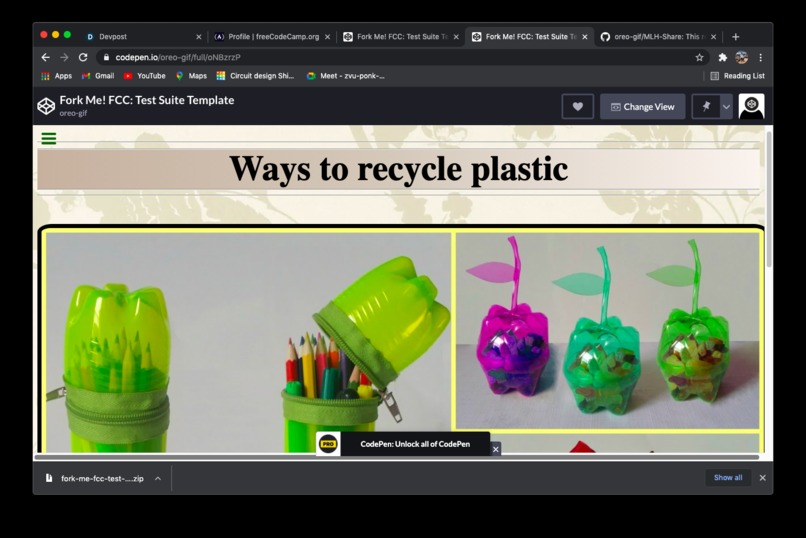Click the page vertical scrollbar
Screen dimensions: 806x538
click(x=769, y=200)
